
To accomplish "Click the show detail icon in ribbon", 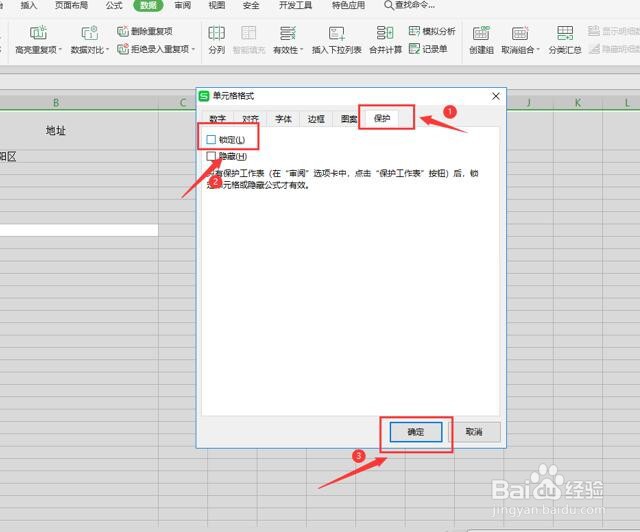I will coord(593,31).
